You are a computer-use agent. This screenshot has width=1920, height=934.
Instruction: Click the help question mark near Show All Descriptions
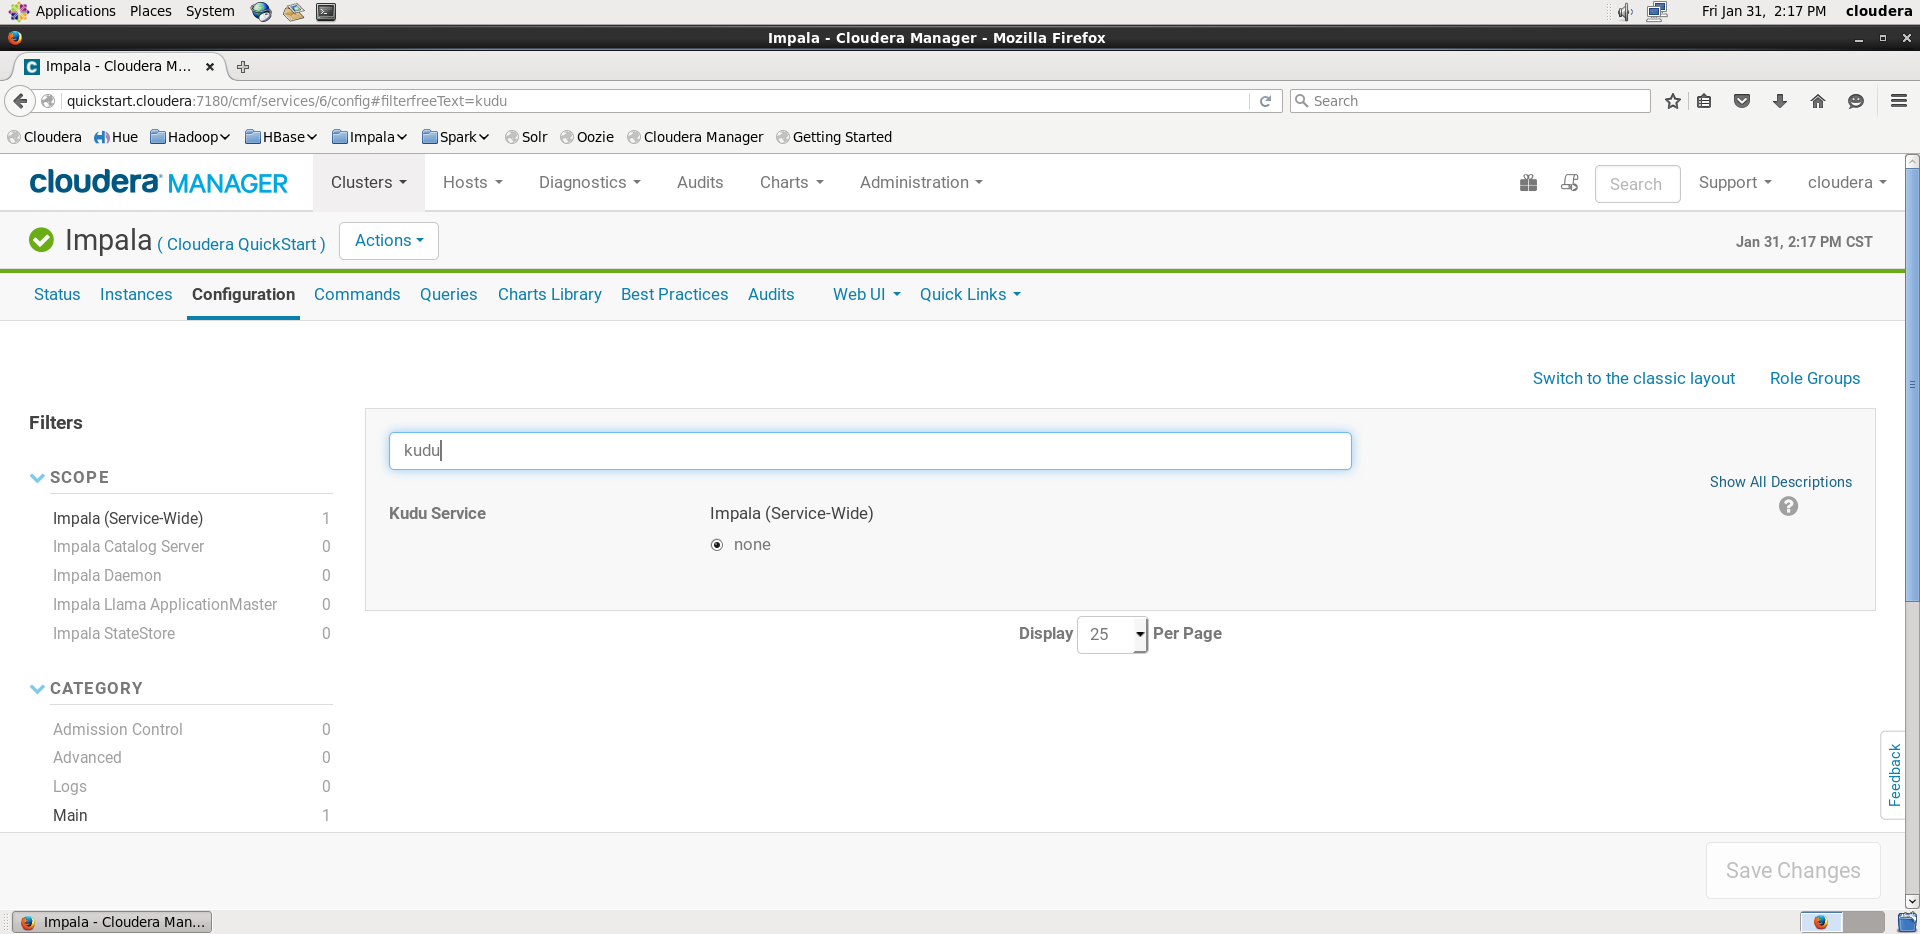tap(1788, 507)
